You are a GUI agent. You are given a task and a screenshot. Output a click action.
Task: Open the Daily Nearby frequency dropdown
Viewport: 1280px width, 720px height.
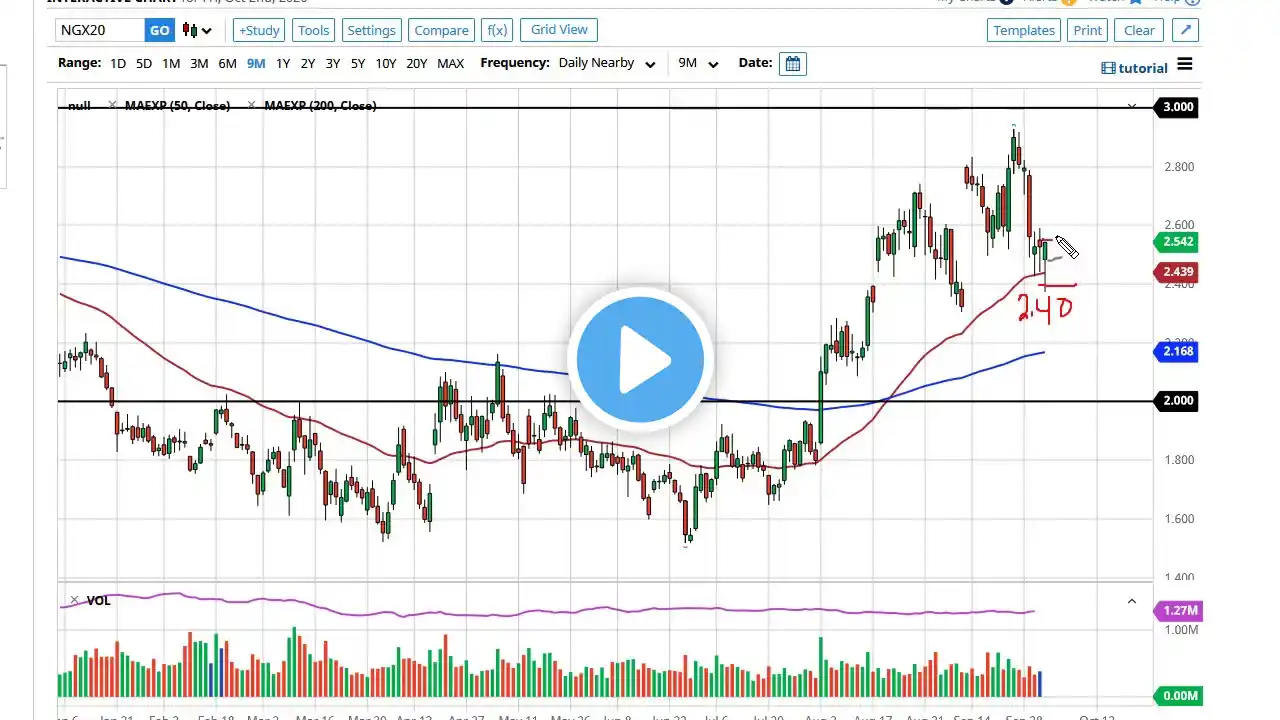pos(607,63)
